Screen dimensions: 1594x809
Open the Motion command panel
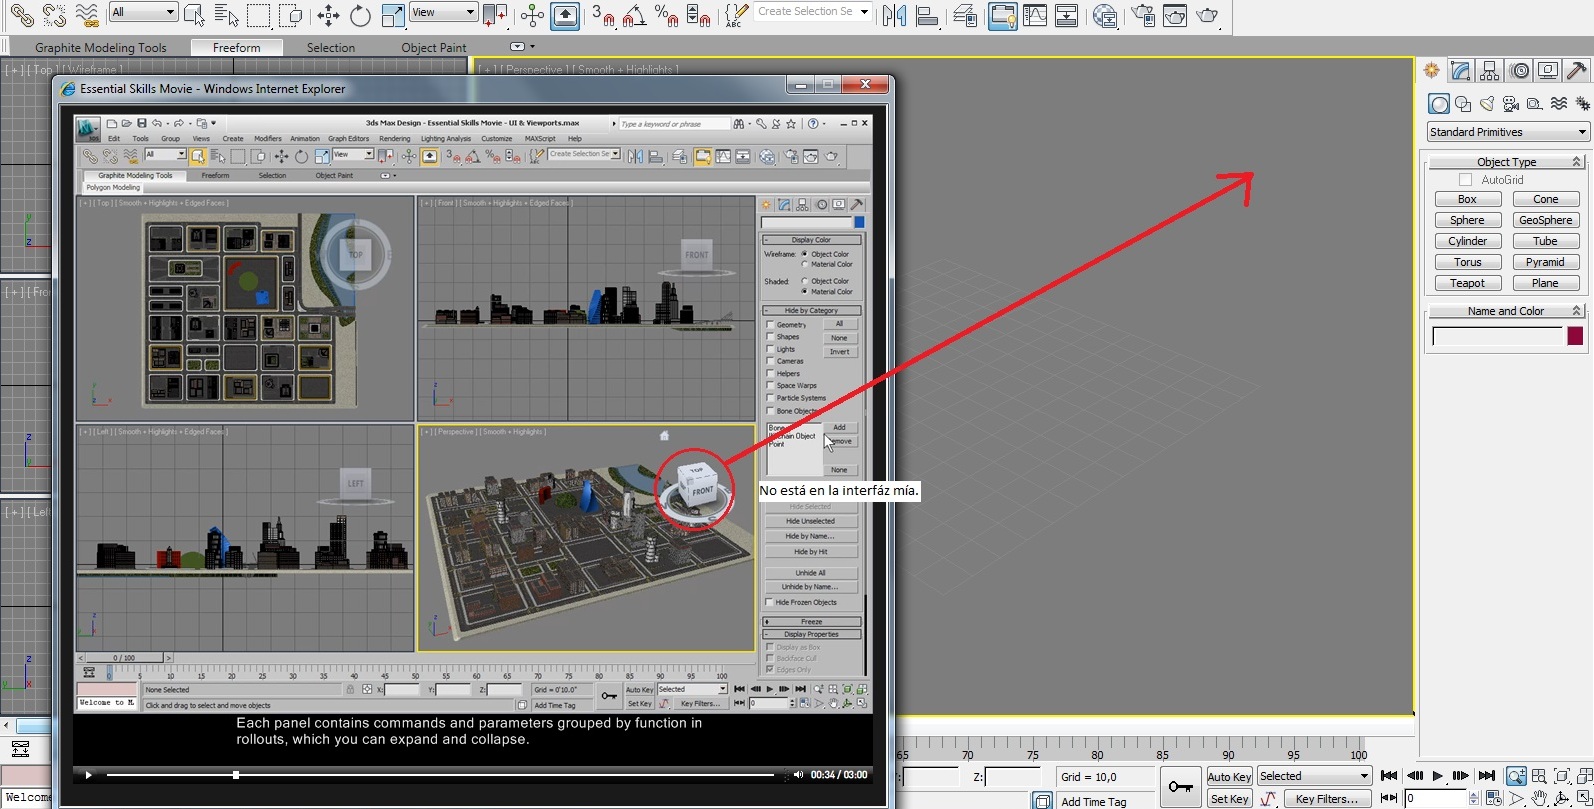pyautogui.click(x=1519, y=70)
